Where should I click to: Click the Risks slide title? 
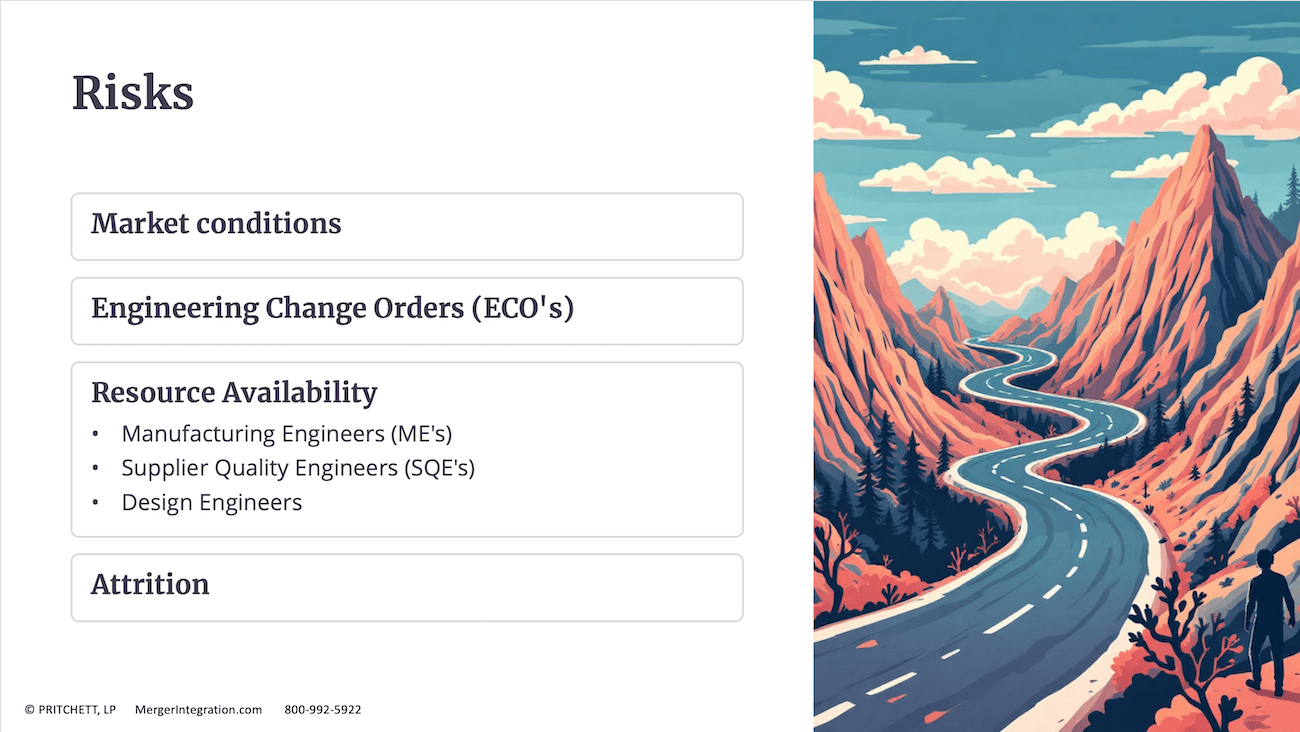click(x=133, y=93)
